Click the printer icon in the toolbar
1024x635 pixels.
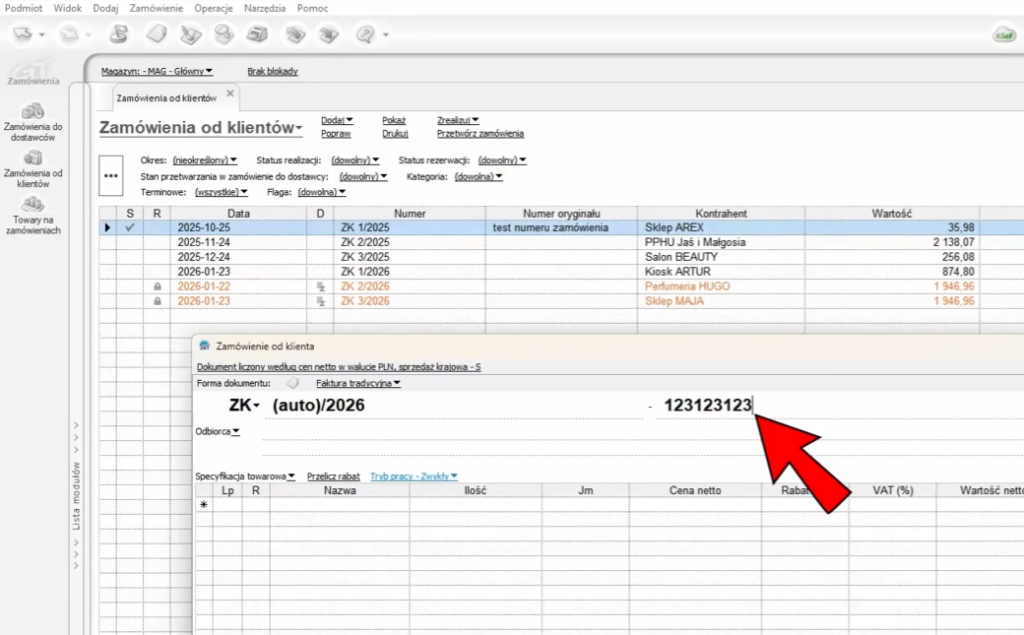(x=258, y=34)
